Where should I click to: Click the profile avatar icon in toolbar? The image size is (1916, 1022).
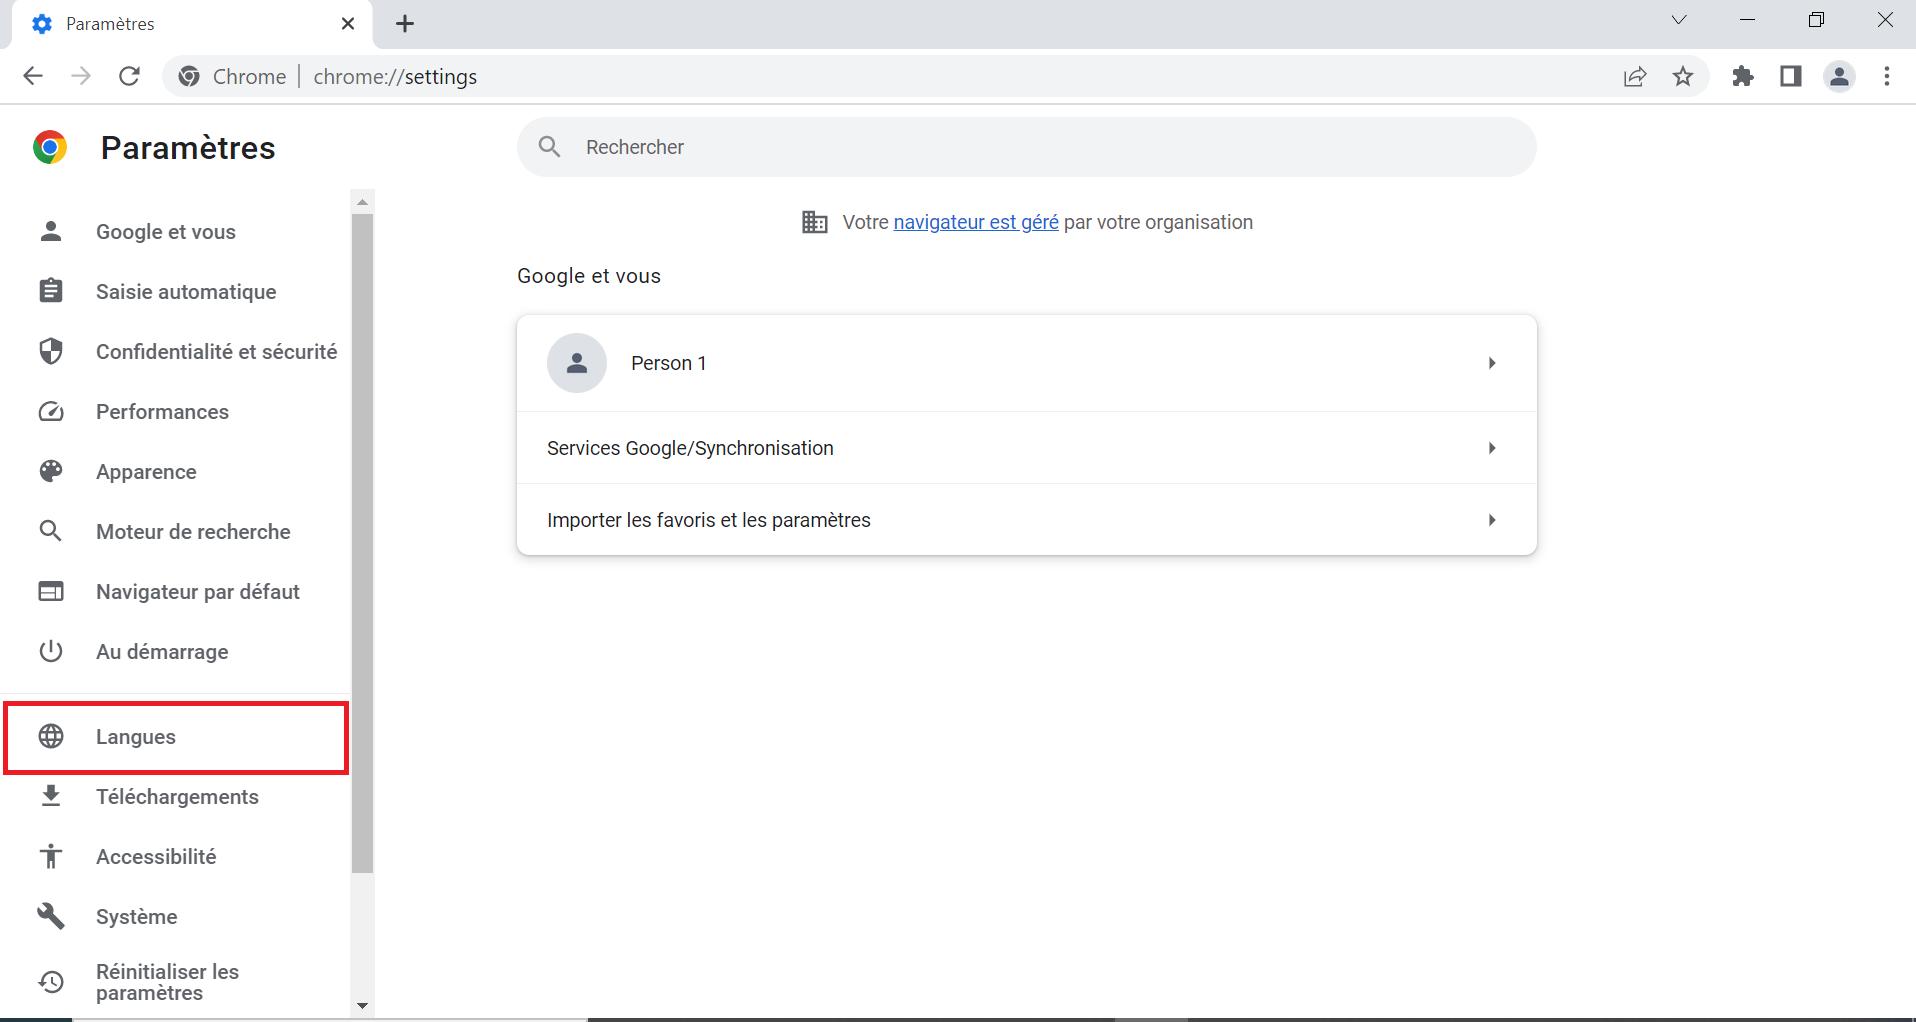pyautogui.click(x=1839, y=77)
